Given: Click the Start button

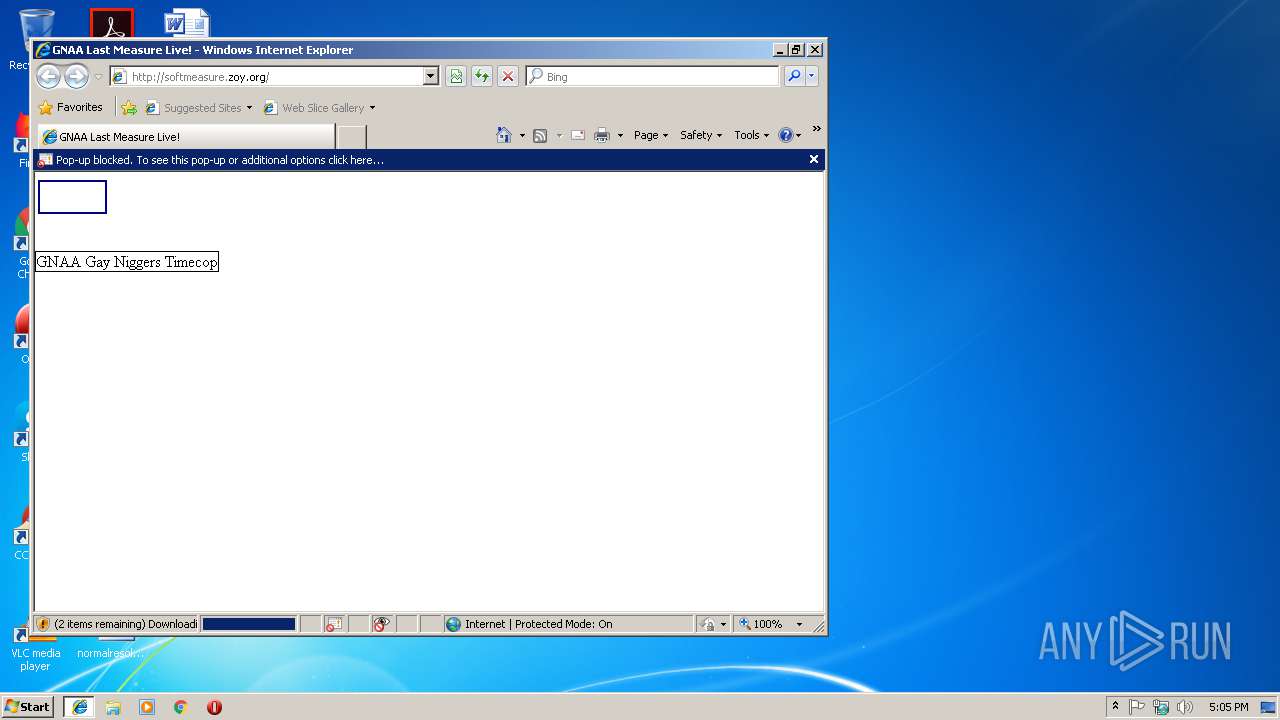Looking at the screenshot, I should pyautogui.click(x=28, y=706).
